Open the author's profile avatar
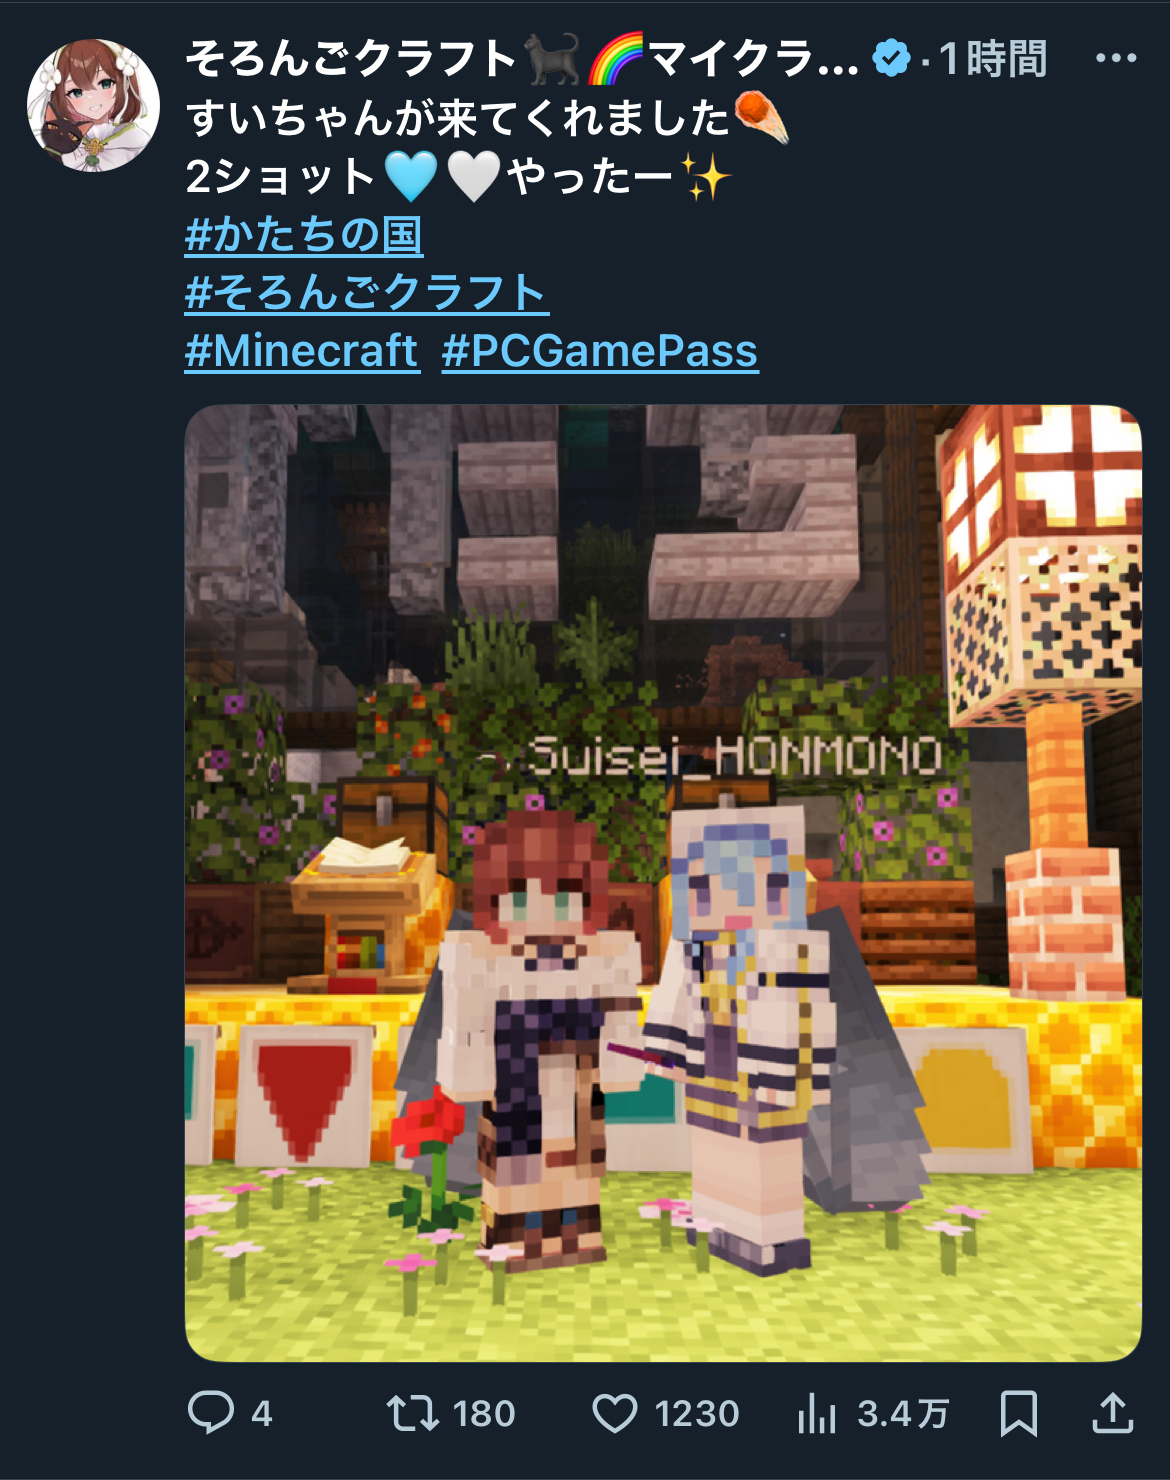The width and height of the screenshot is (1170, 1480). [x=93, y=105]
